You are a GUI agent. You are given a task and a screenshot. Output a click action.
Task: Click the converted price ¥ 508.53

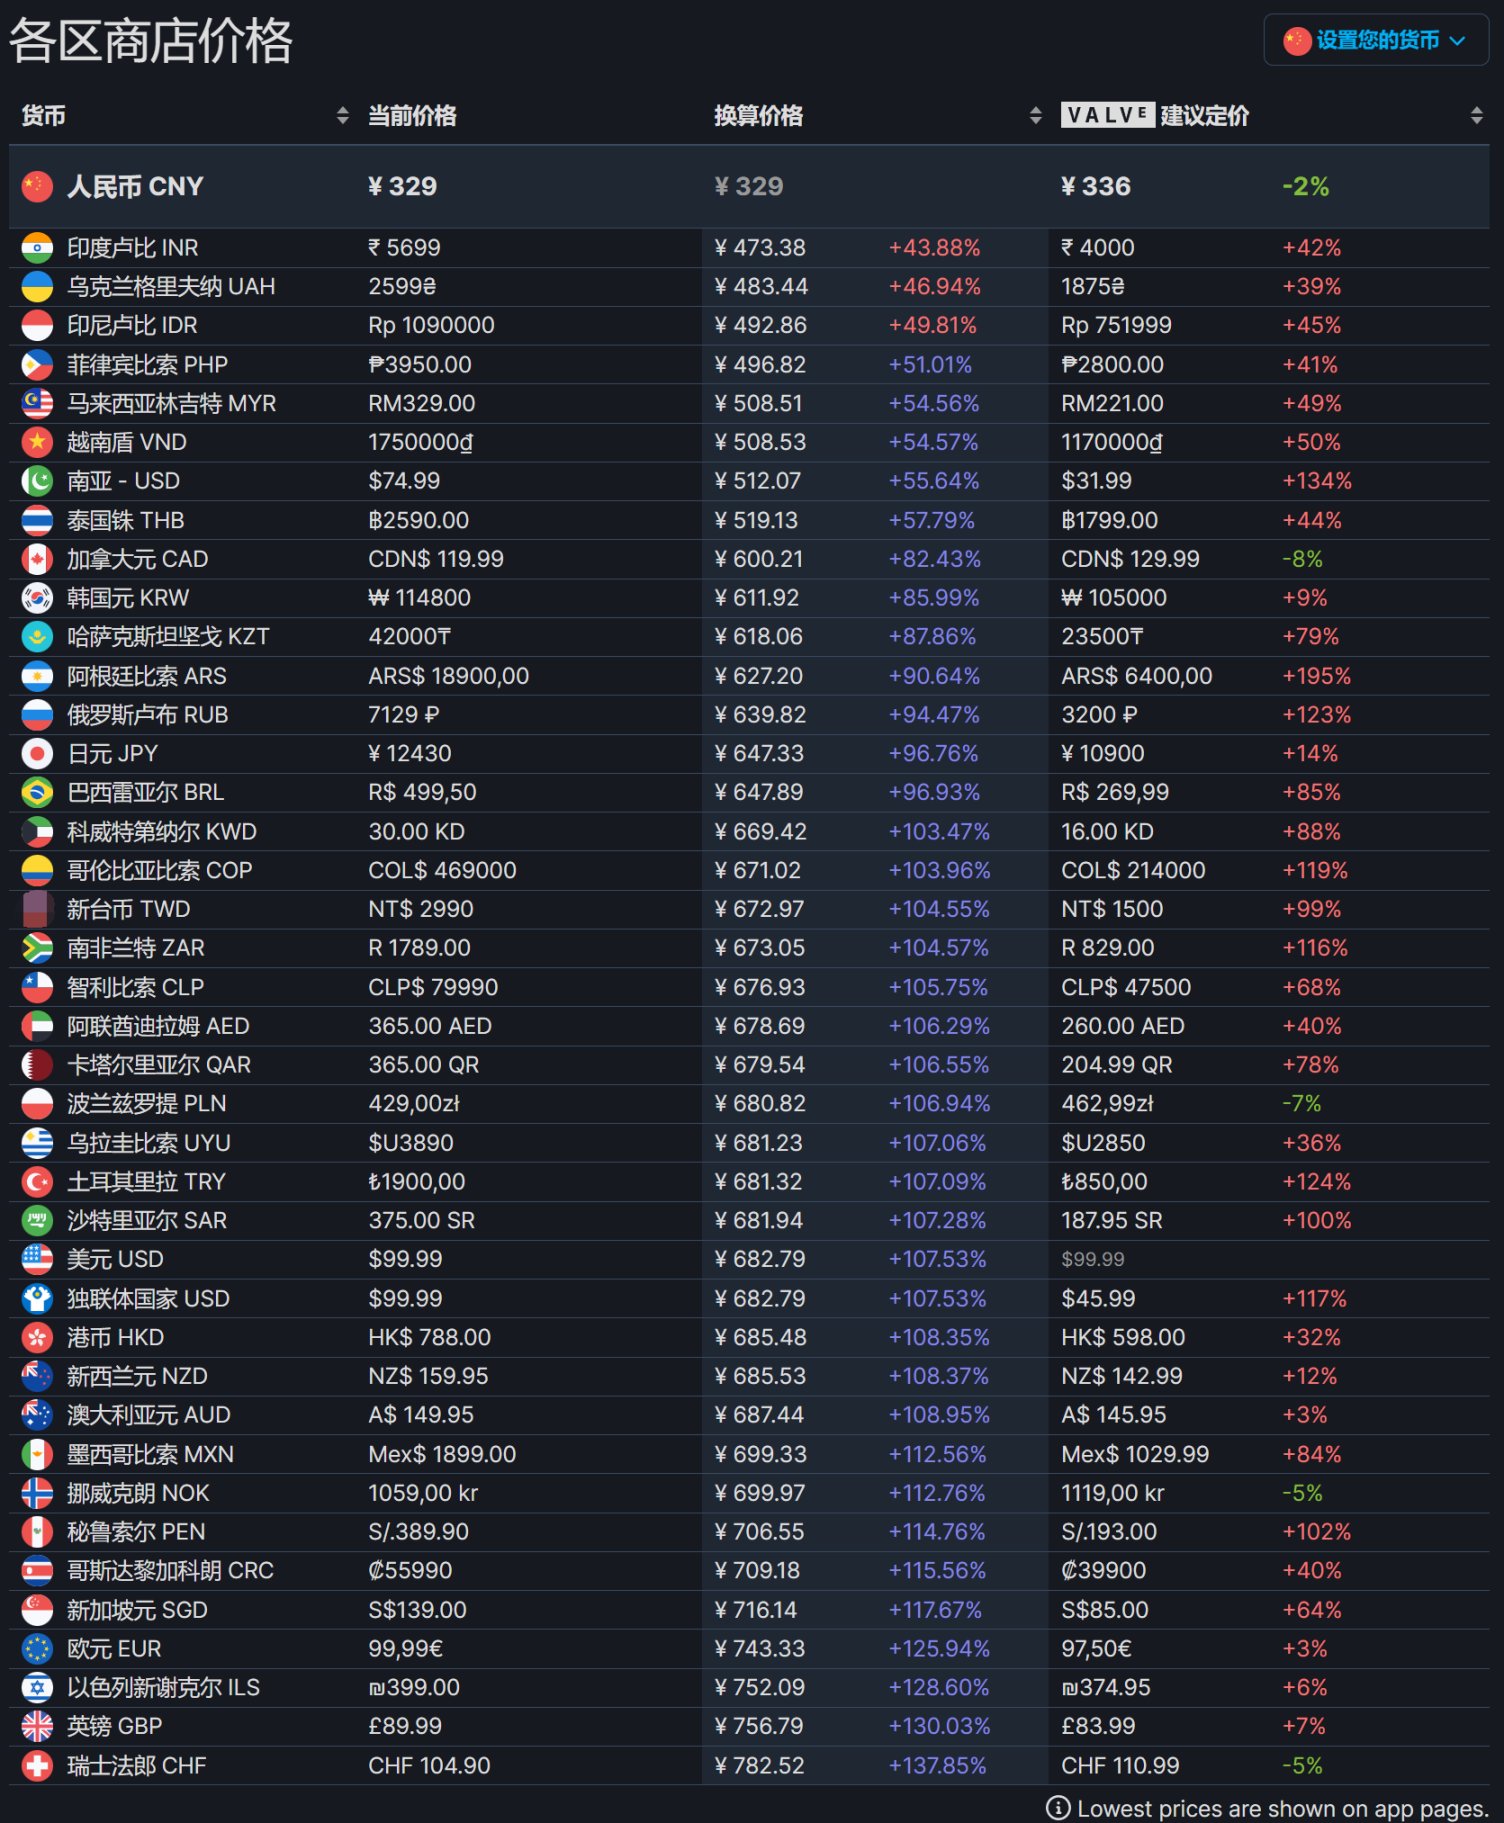tap(760, 442)
